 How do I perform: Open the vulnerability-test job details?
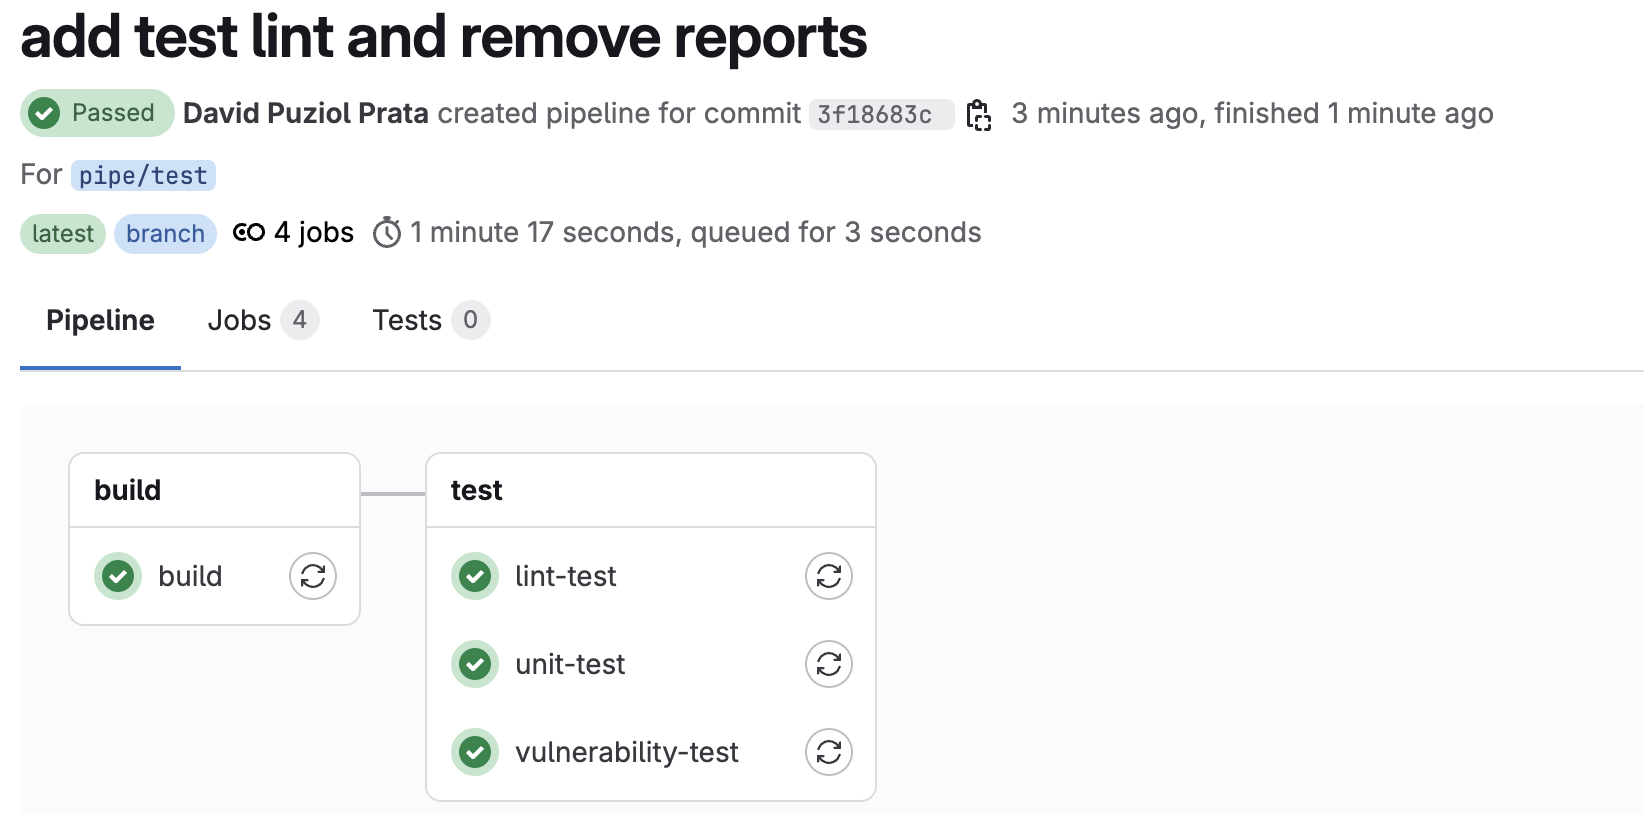tap(626, 752)
